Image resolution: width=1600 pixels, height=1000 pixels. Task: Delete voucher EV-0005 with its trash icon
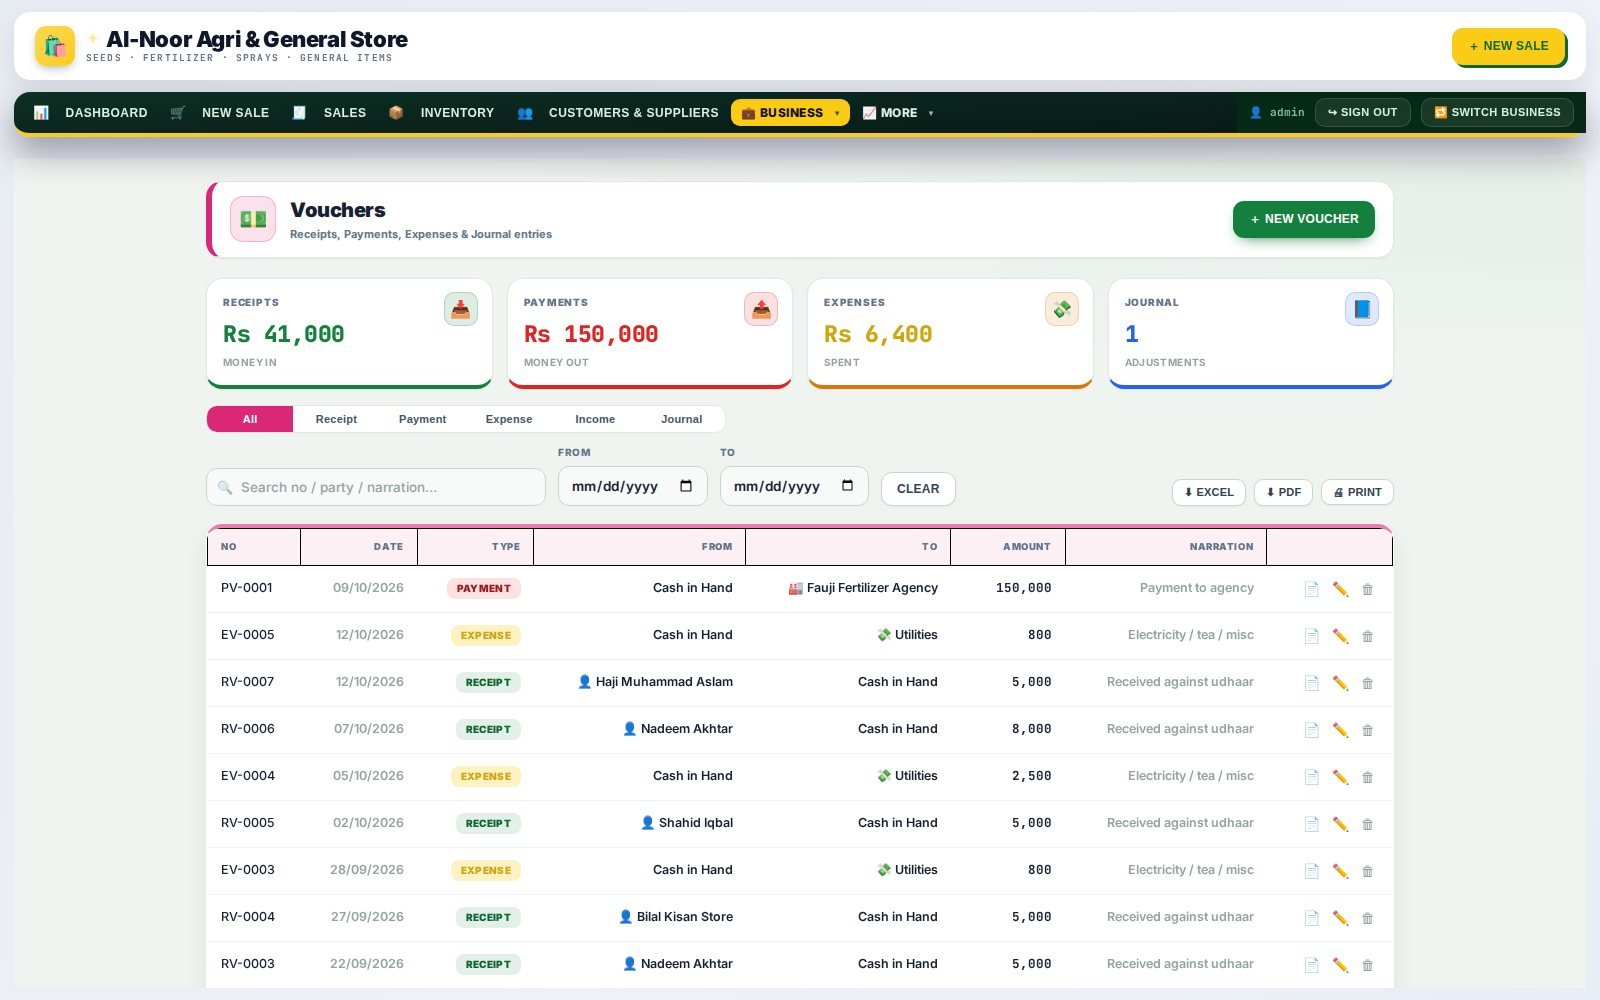(x=1367, y=636)
